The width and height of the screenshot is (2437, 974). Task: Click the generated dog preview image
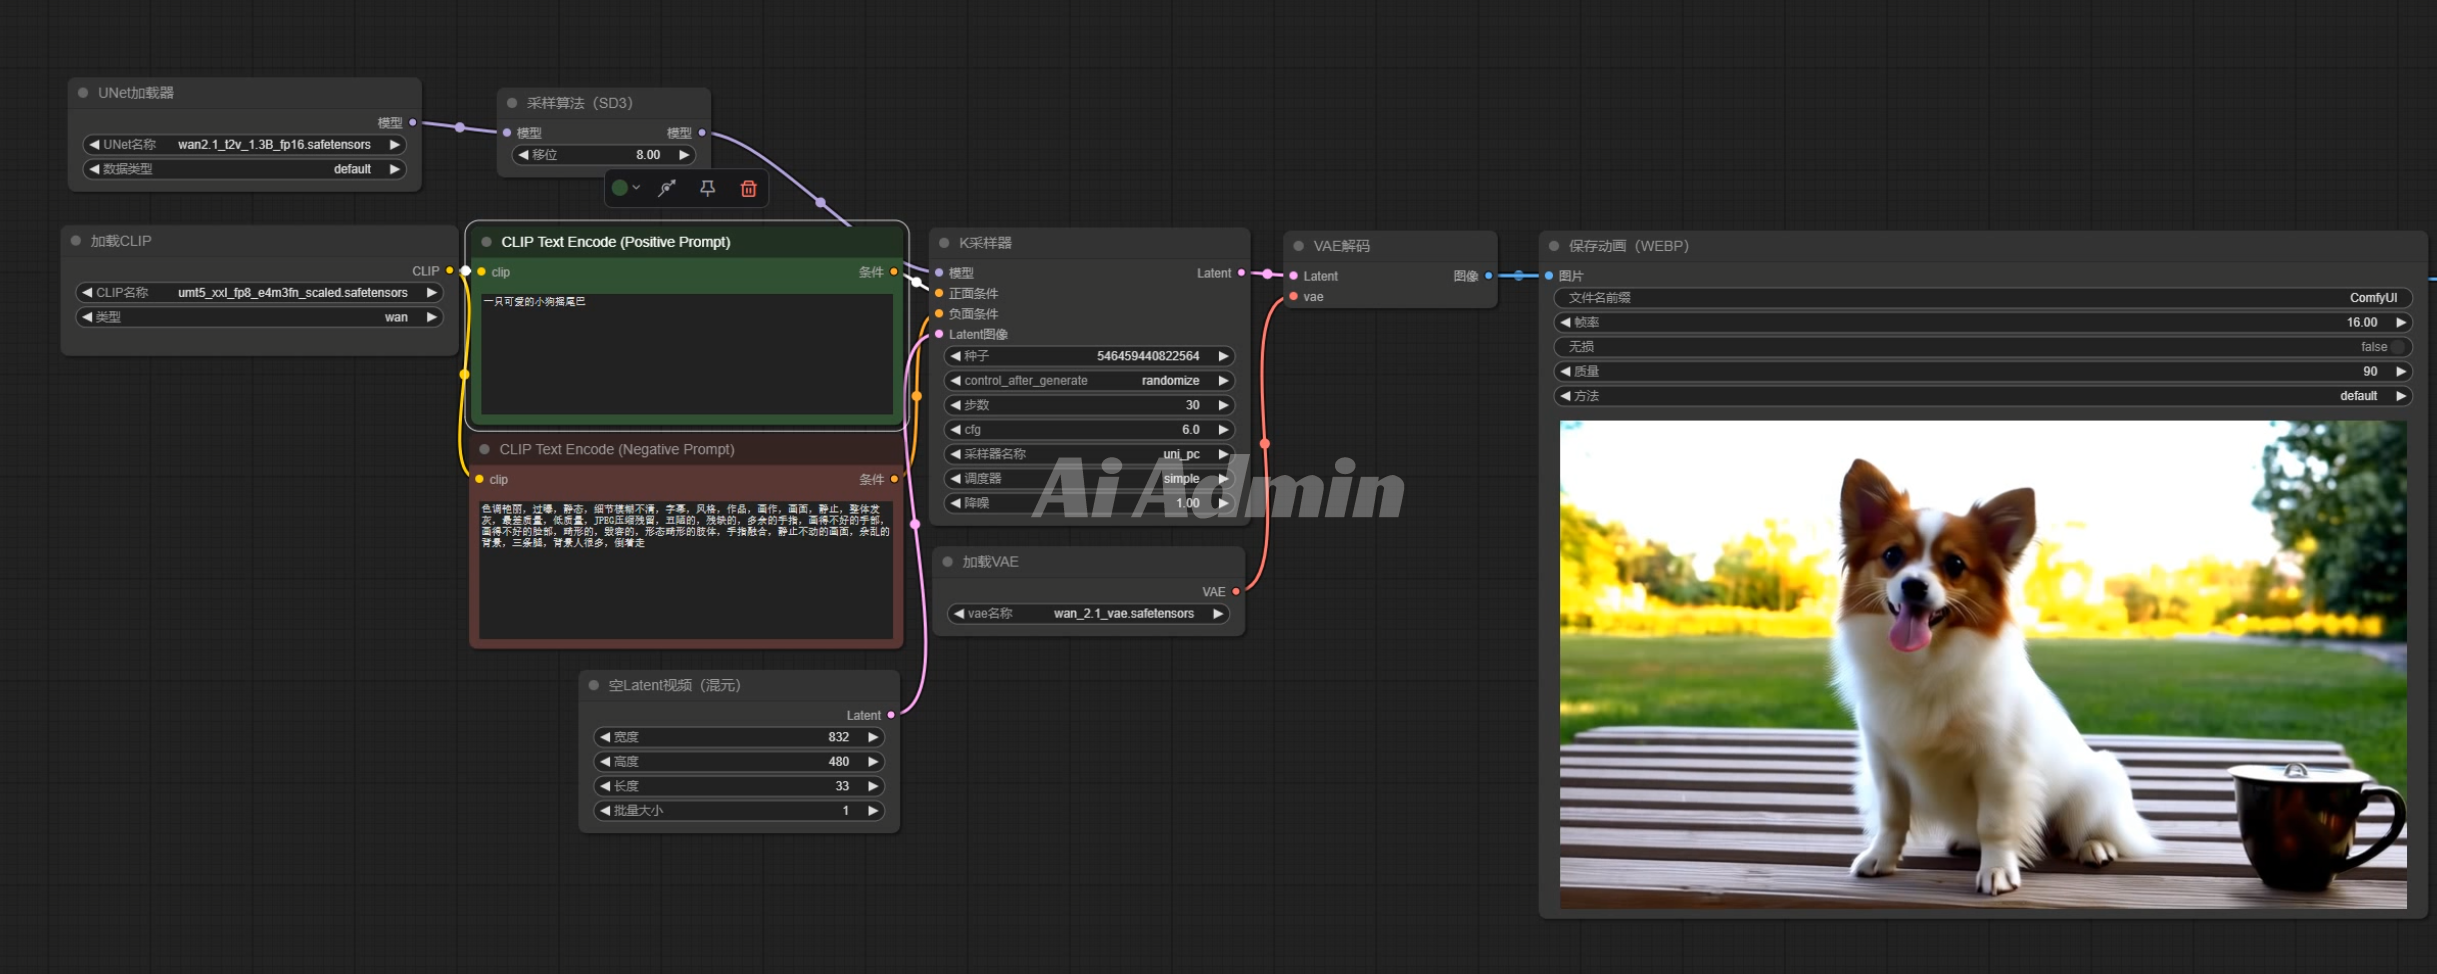1982,664
